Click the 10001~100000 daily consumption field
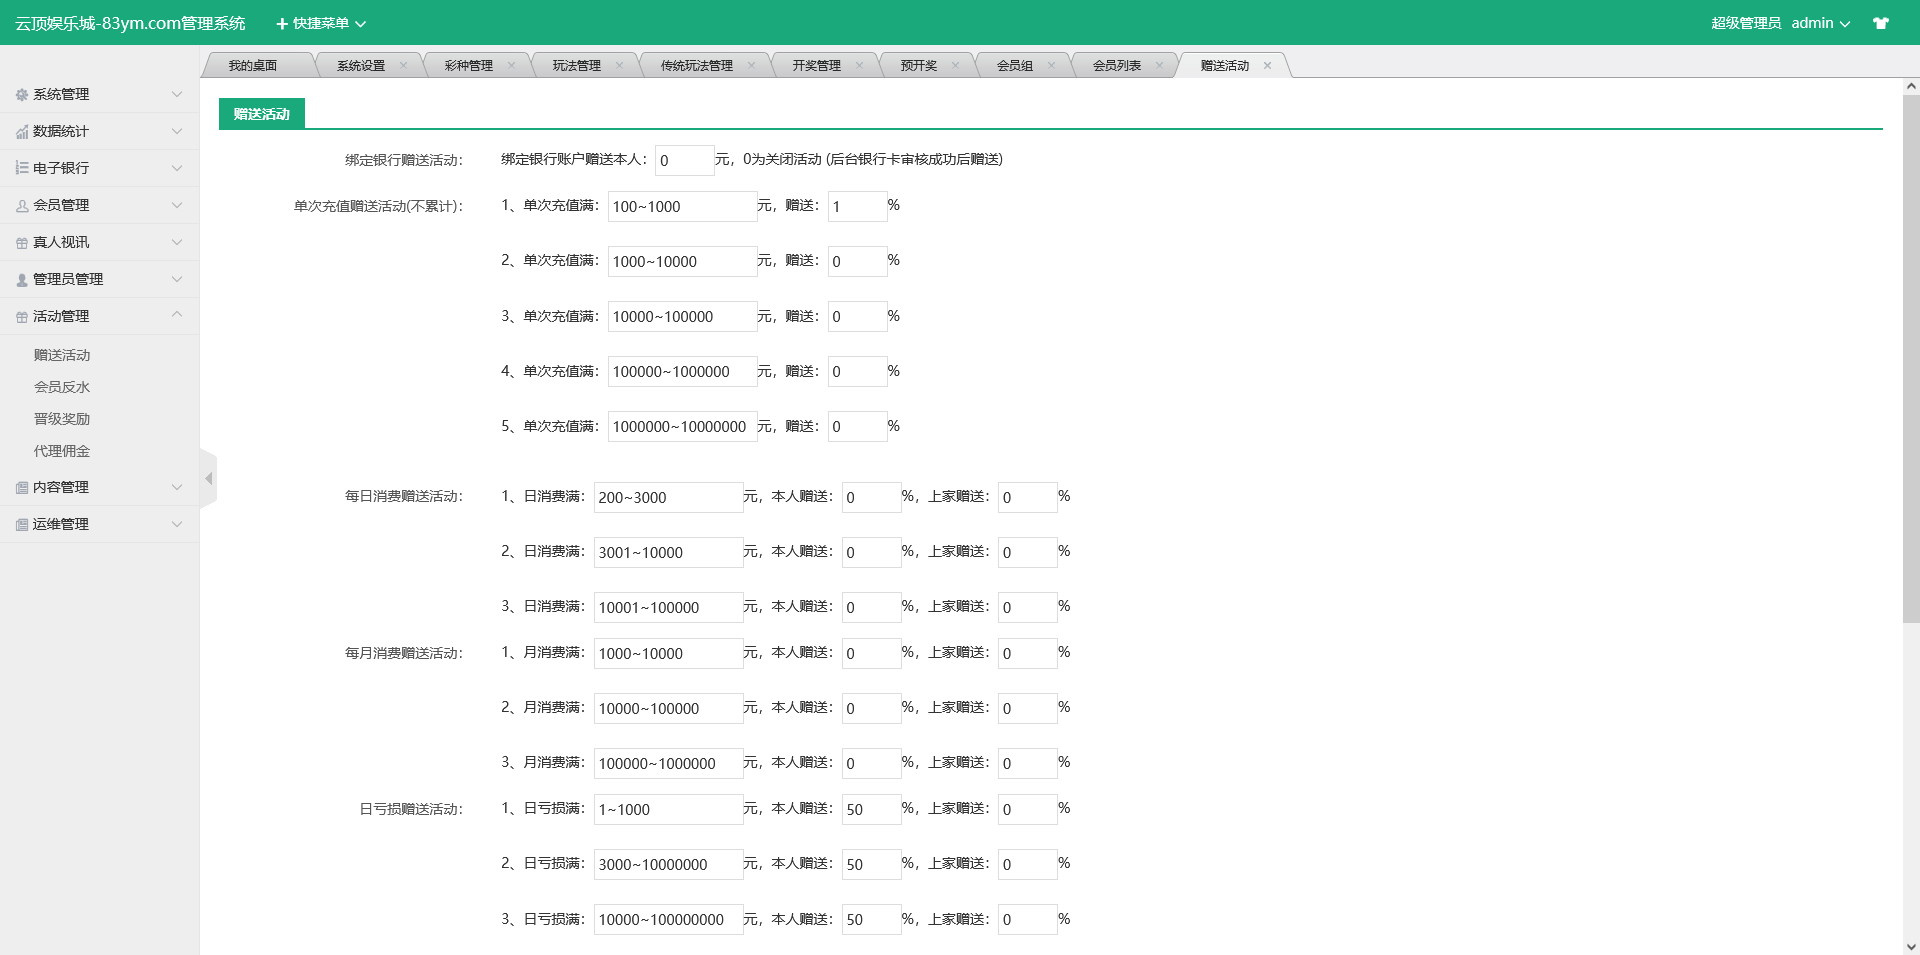Viewport: 1920px width, 955px height. tap(668, 607)
